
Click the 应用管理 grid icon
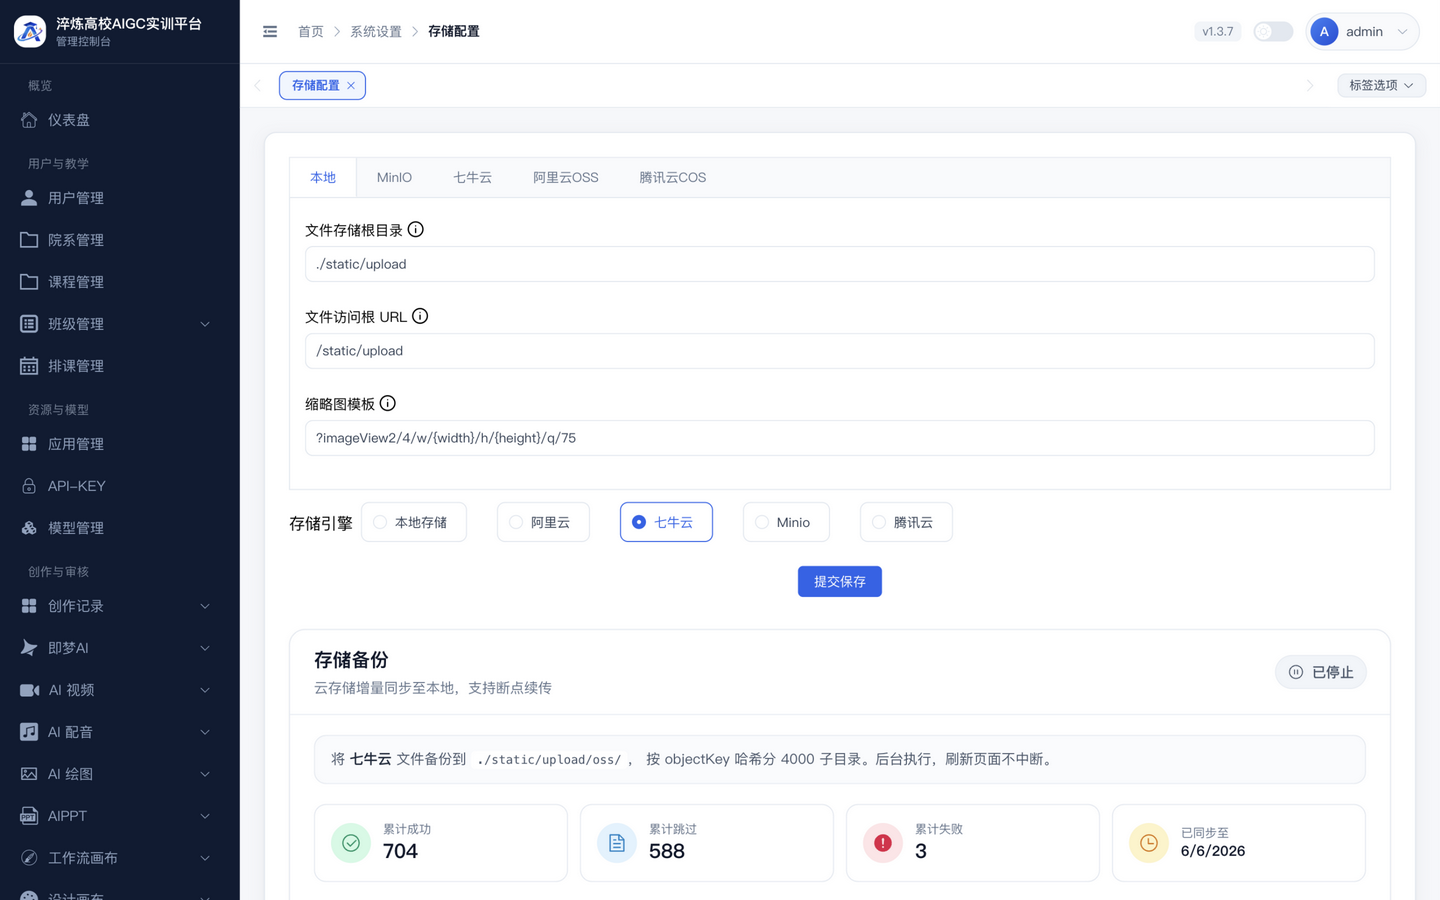29,444
